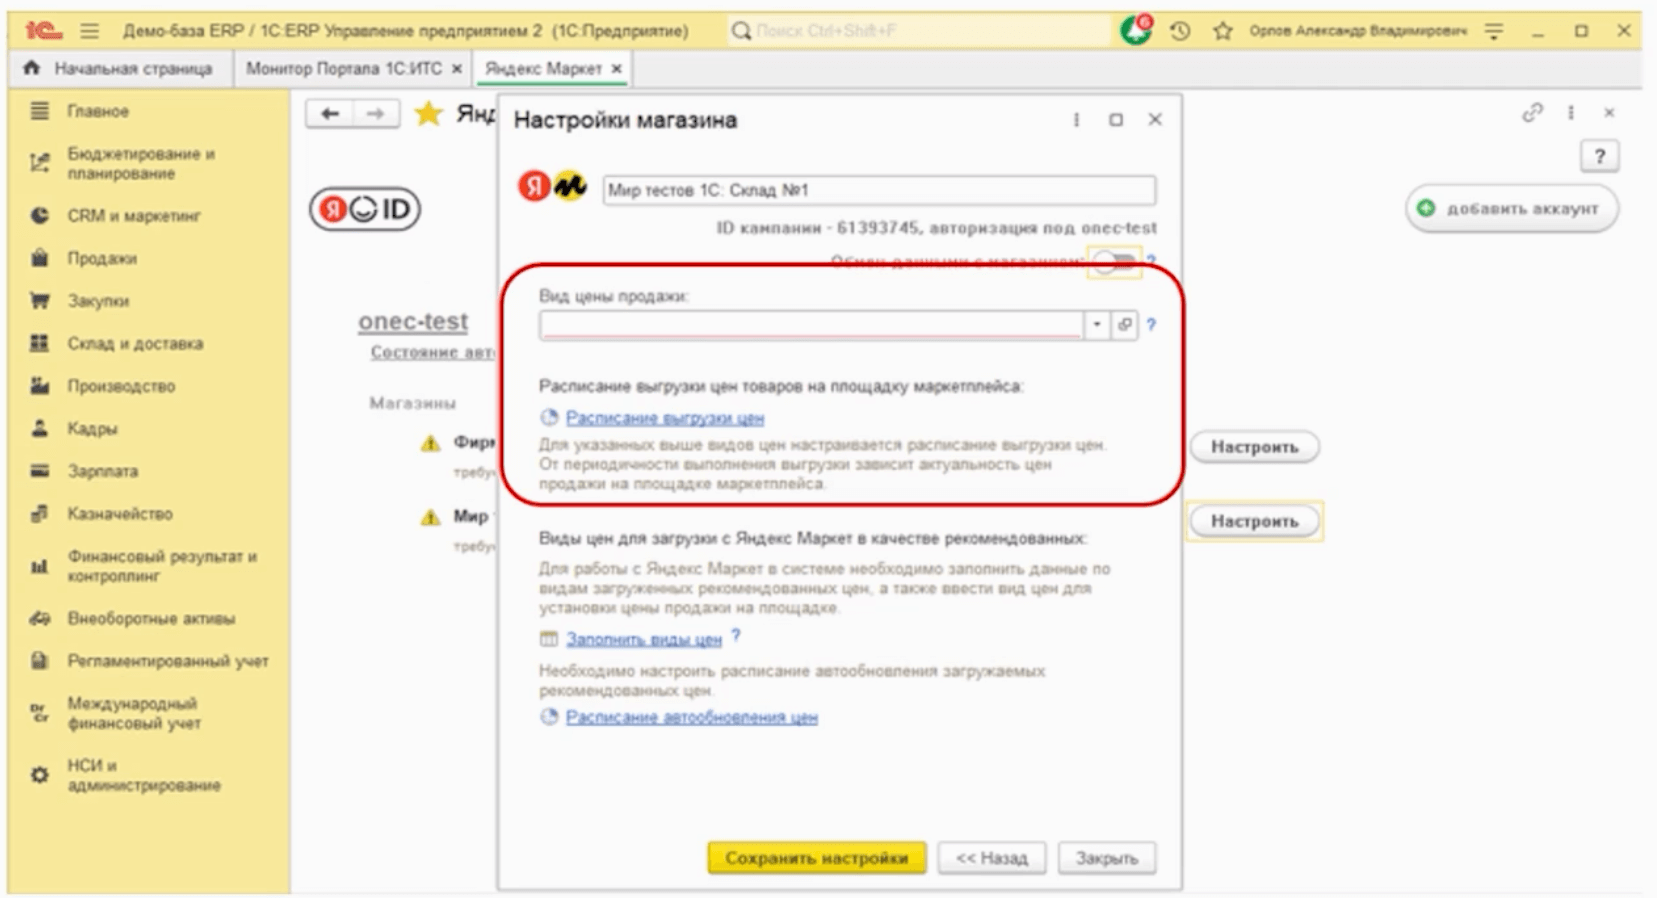Open the history clock icon
Image resolution: width=1657 pixels, height=898 pixels.
click(1180, 31)
